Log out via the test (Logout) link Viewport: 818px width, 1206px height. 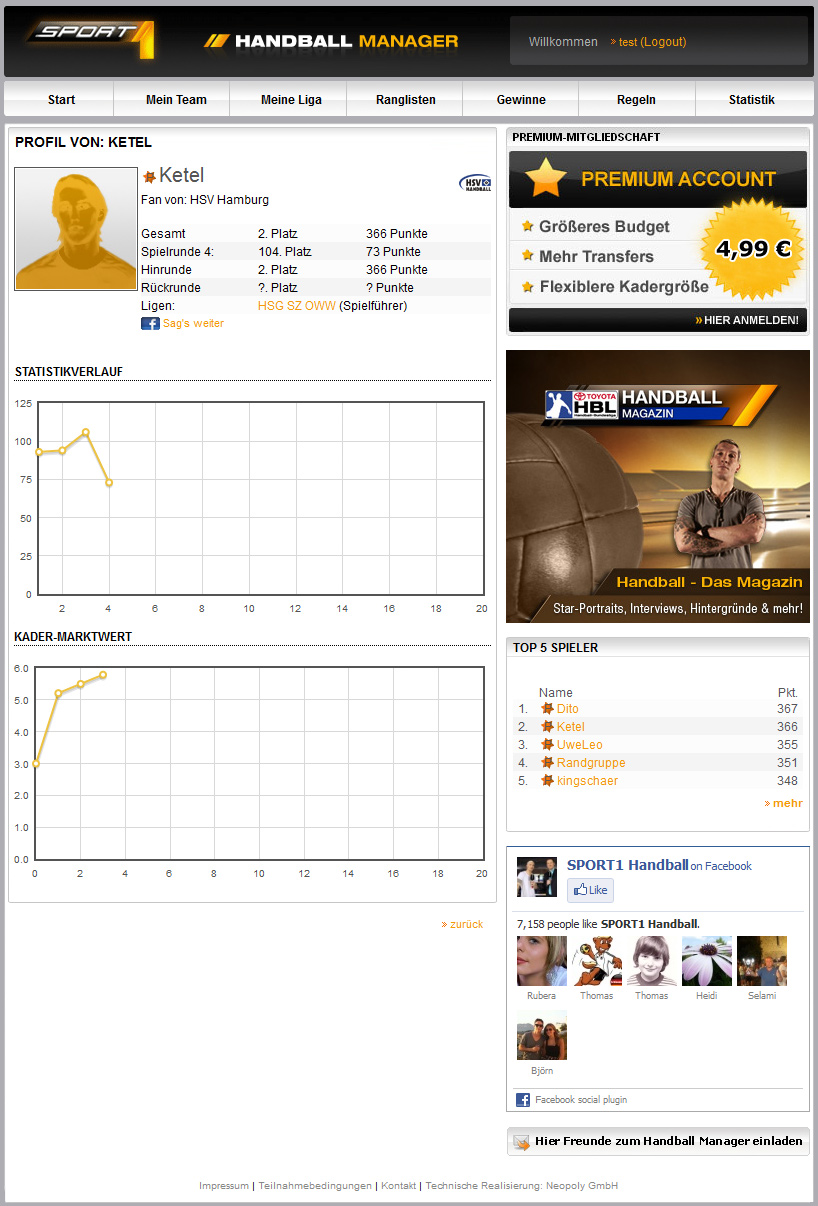click(x=652, y=42)
